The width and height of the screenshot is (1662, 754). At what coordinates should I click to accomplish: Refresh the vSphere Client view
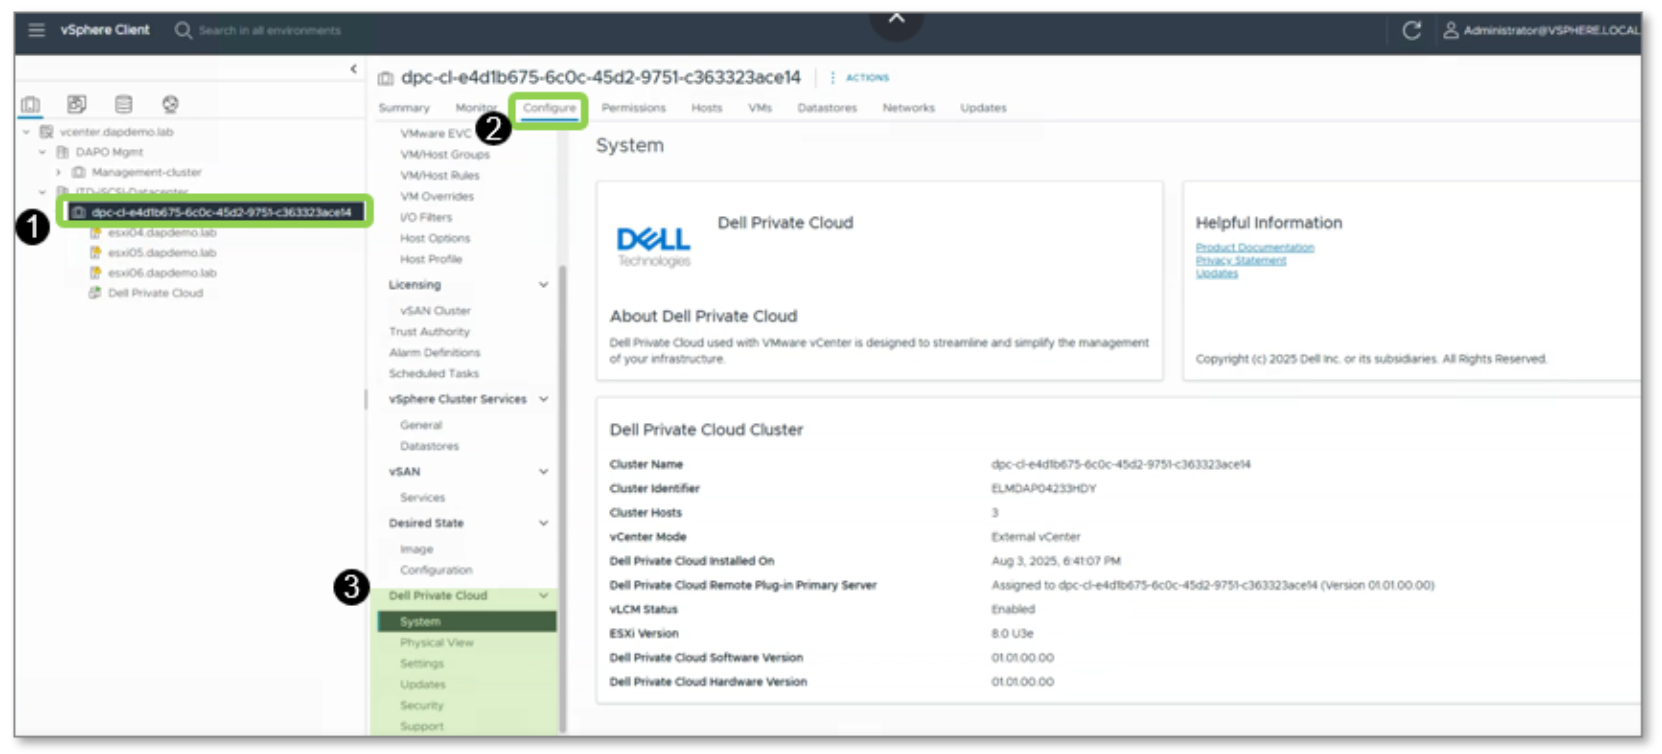click(1411, 30)
